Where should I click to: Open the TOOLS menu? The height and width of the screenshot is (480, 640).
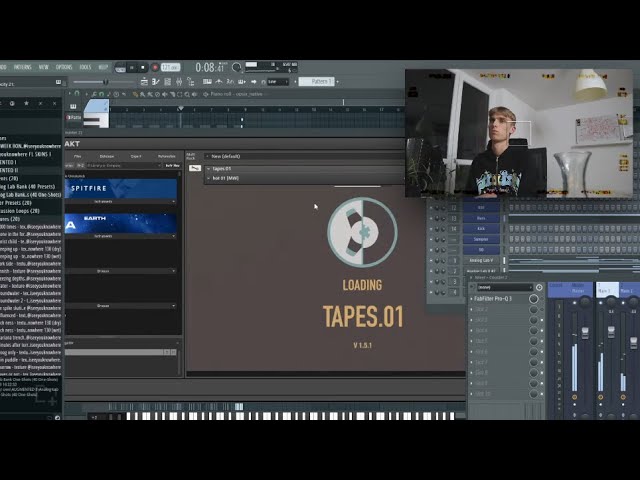click(85, 67)
